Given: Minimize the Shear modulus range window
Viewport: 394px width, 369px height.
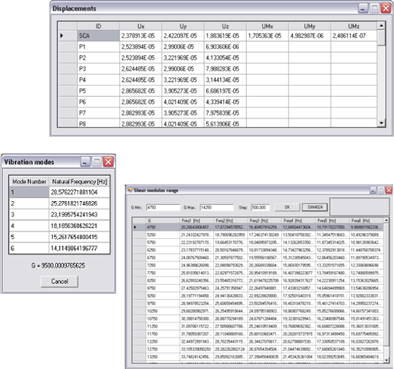Looking at the screenshot, I should [x=373, y=190].
